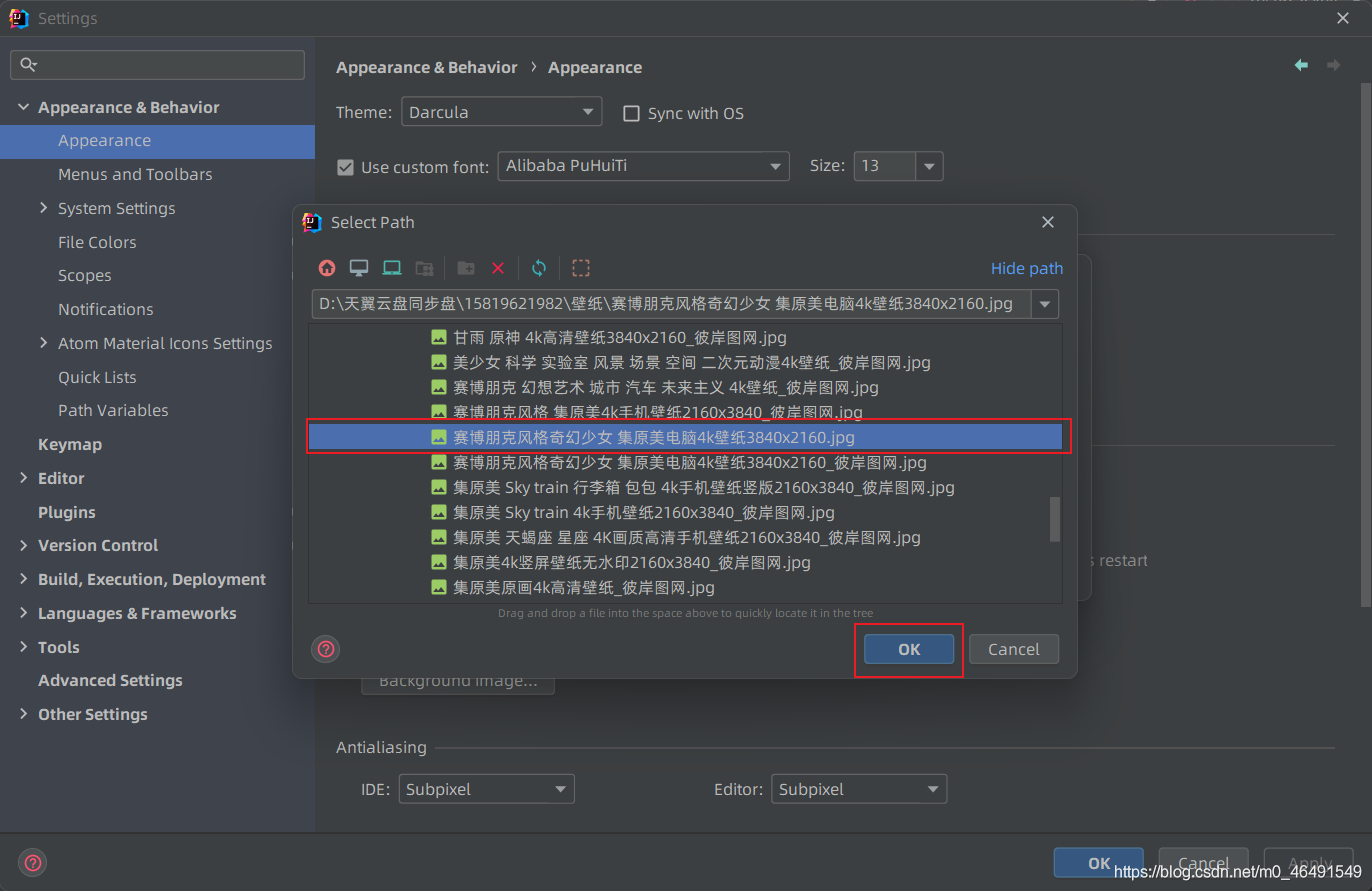Expand Build, Execution, Deployment settings
The image size is (1372, 891).
click(23, 579)
